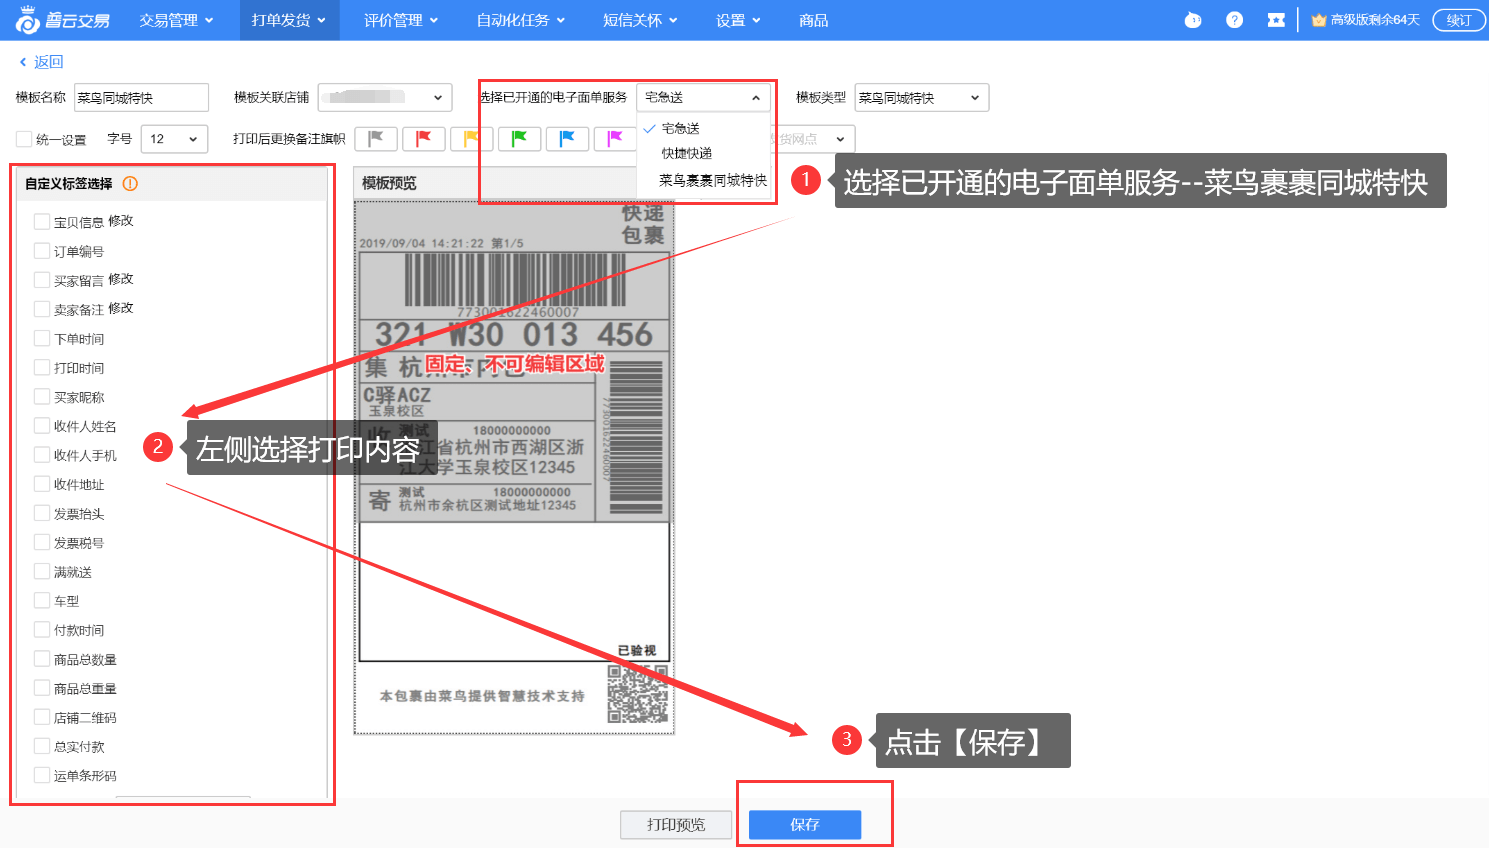Open the 模板关联店铺 dropdown
This screenshot has width=1489, height=848.
384,97
